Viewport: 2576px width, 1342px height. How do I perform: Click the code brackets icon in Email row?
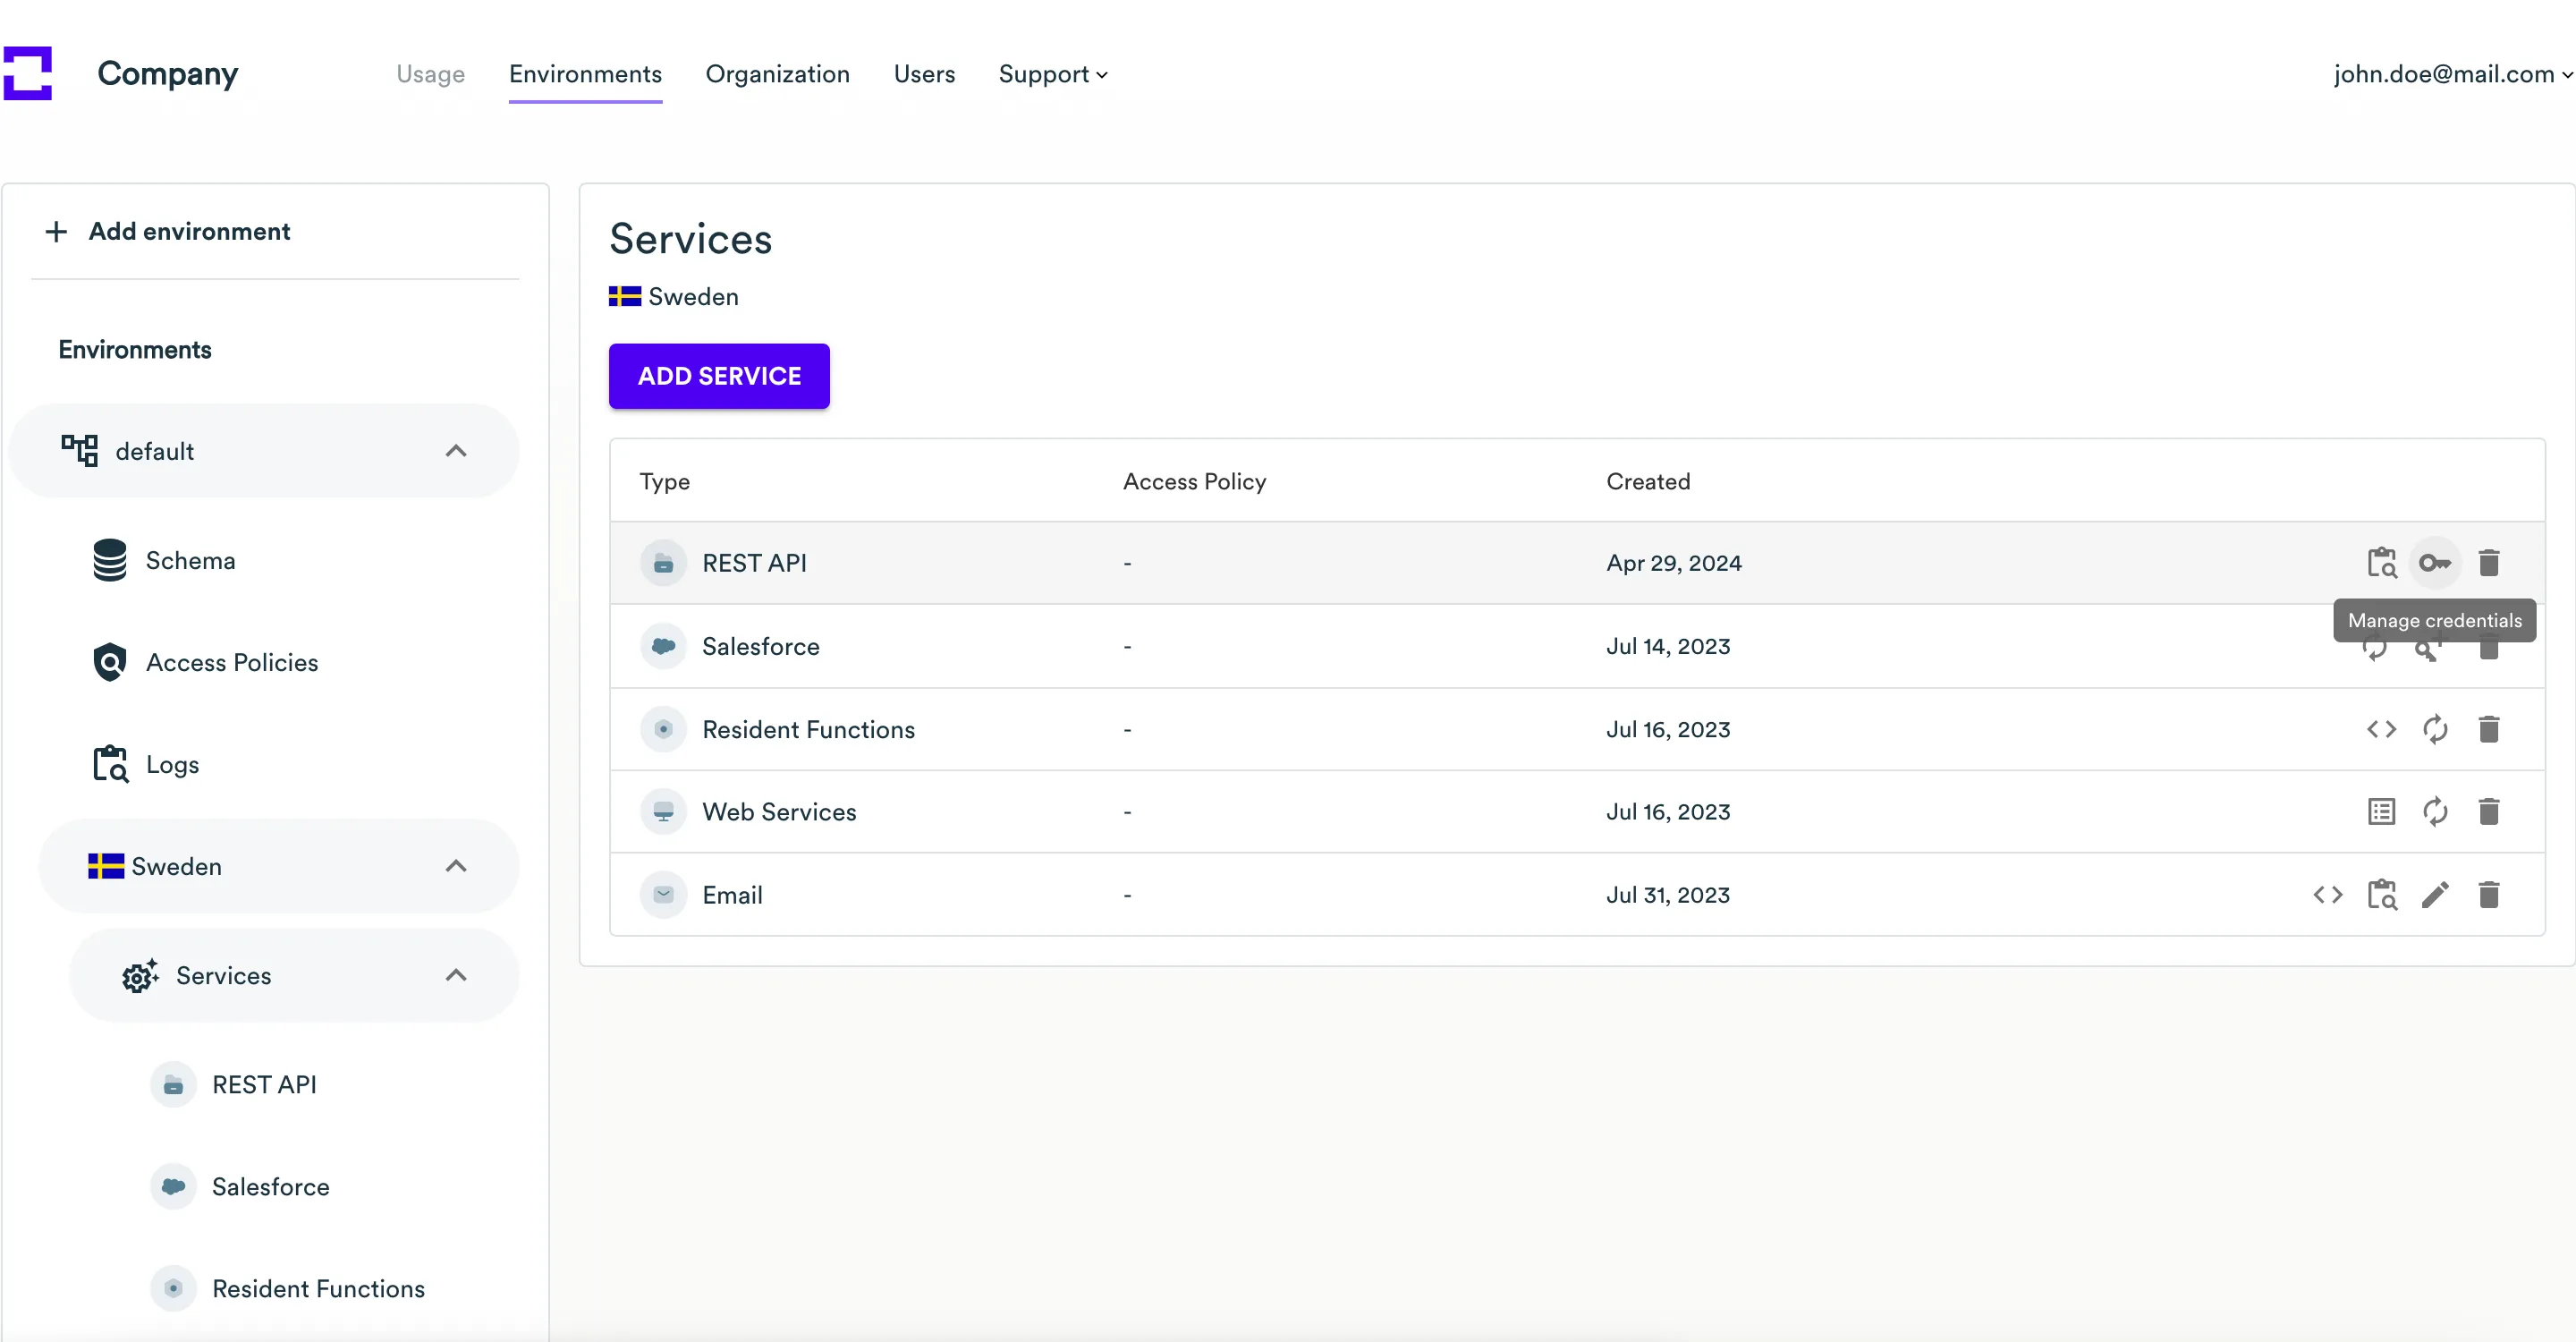pos(2327,894)
